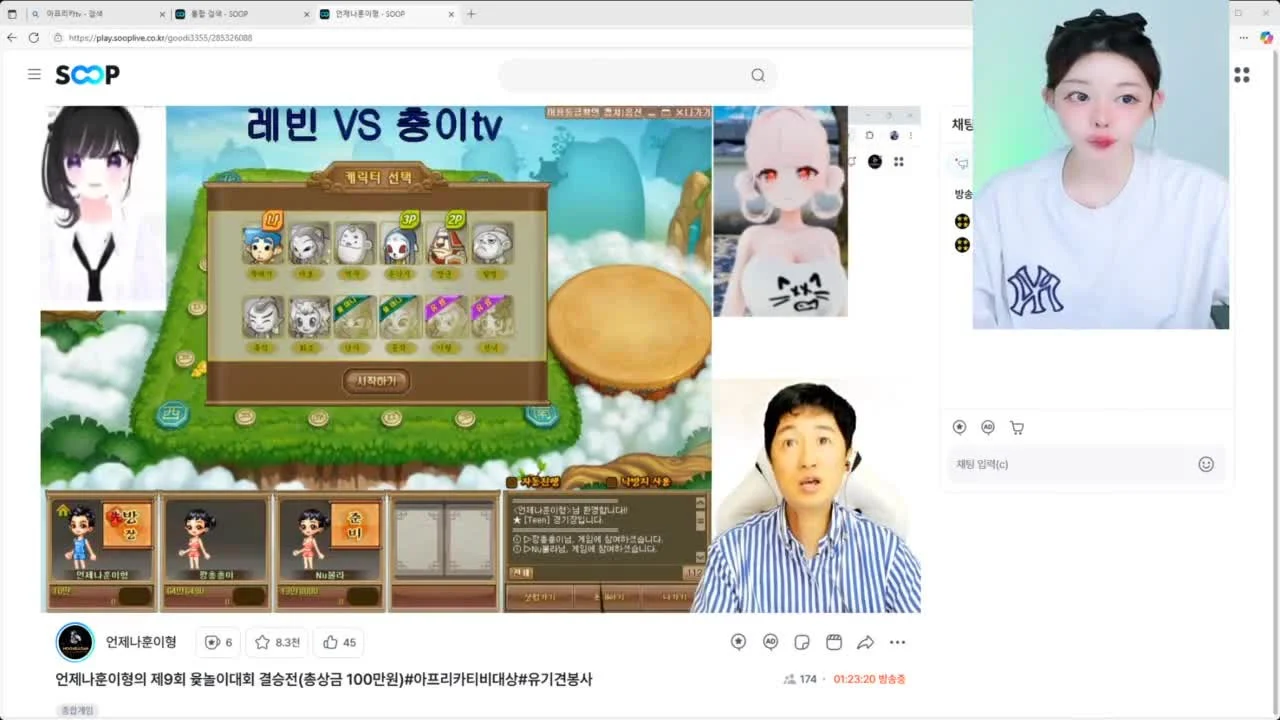Open more options ellipsis below video

pos(898,642)
